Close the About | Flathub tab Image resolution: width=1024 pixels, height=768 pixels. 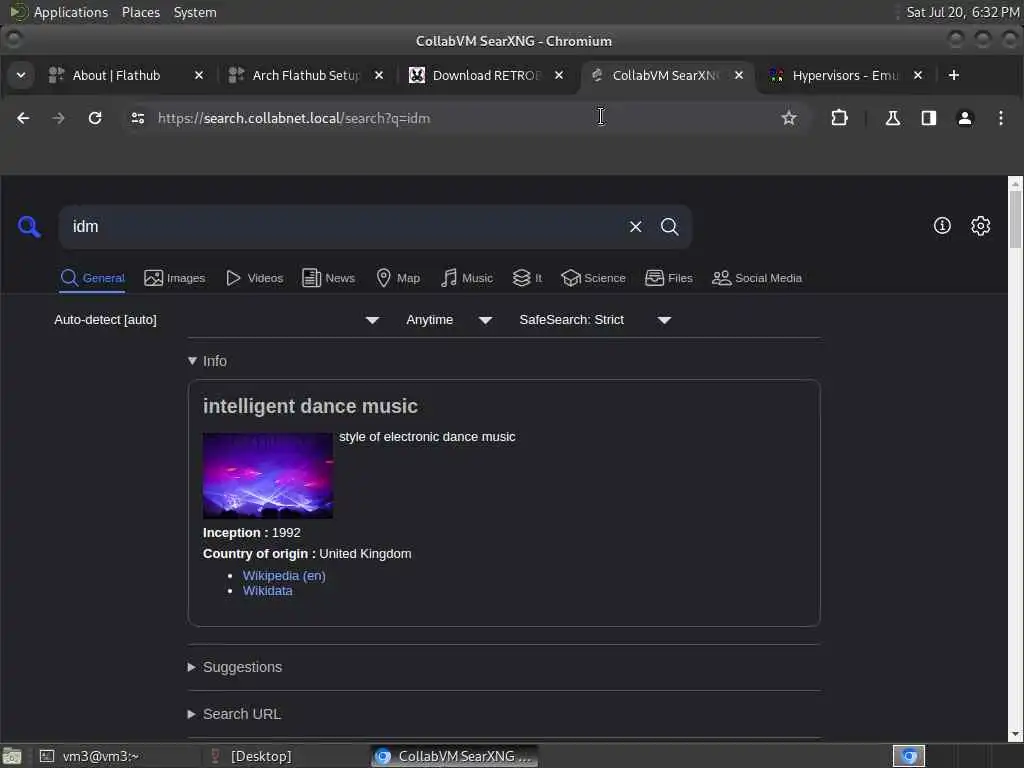199,75
